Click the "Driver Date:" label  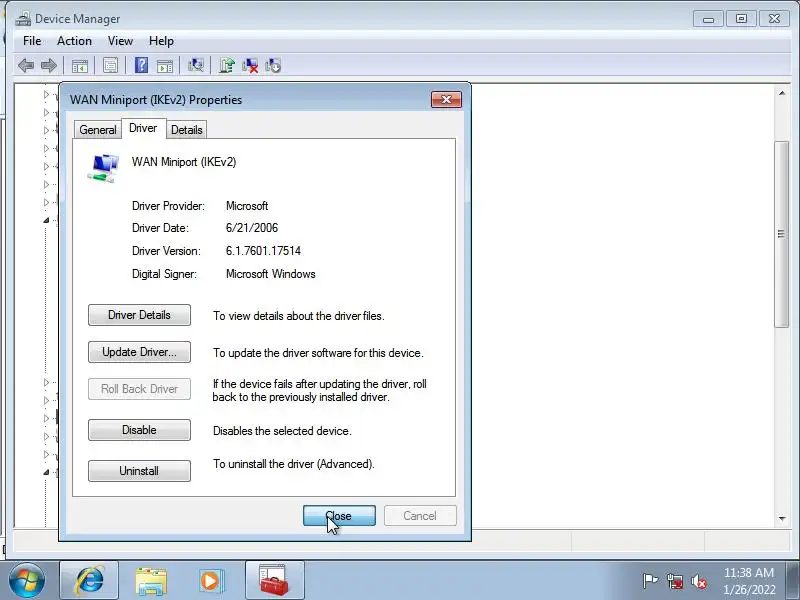(160, 228)
